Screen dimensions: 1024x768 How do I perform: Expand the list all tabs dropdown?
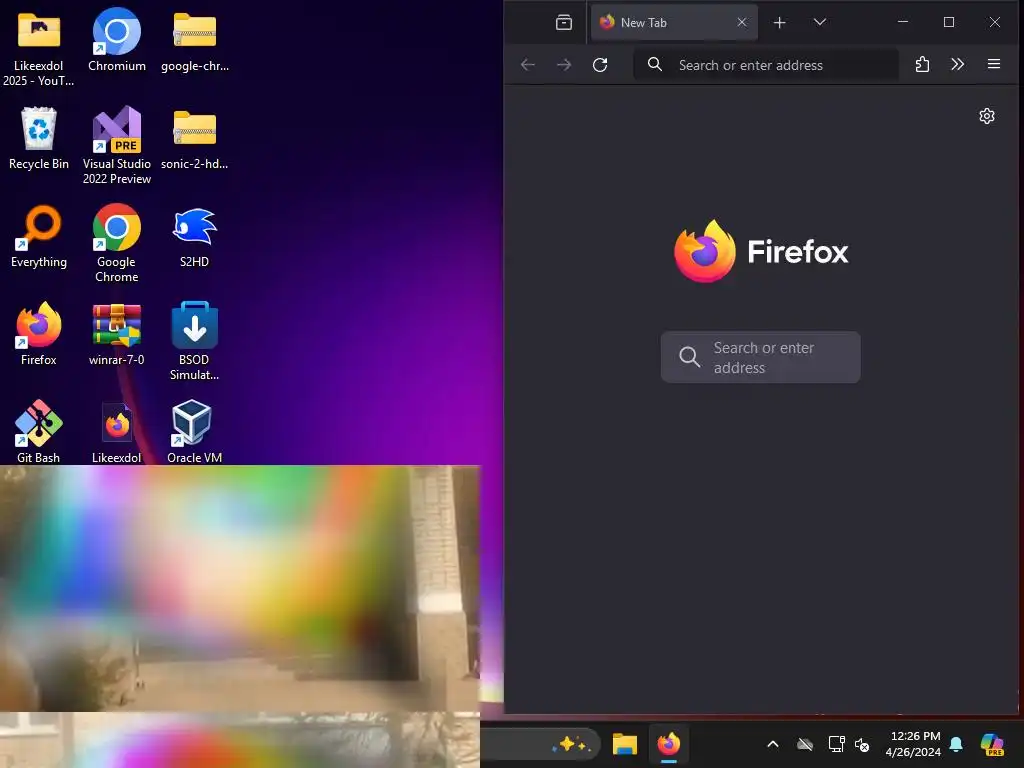820,22
